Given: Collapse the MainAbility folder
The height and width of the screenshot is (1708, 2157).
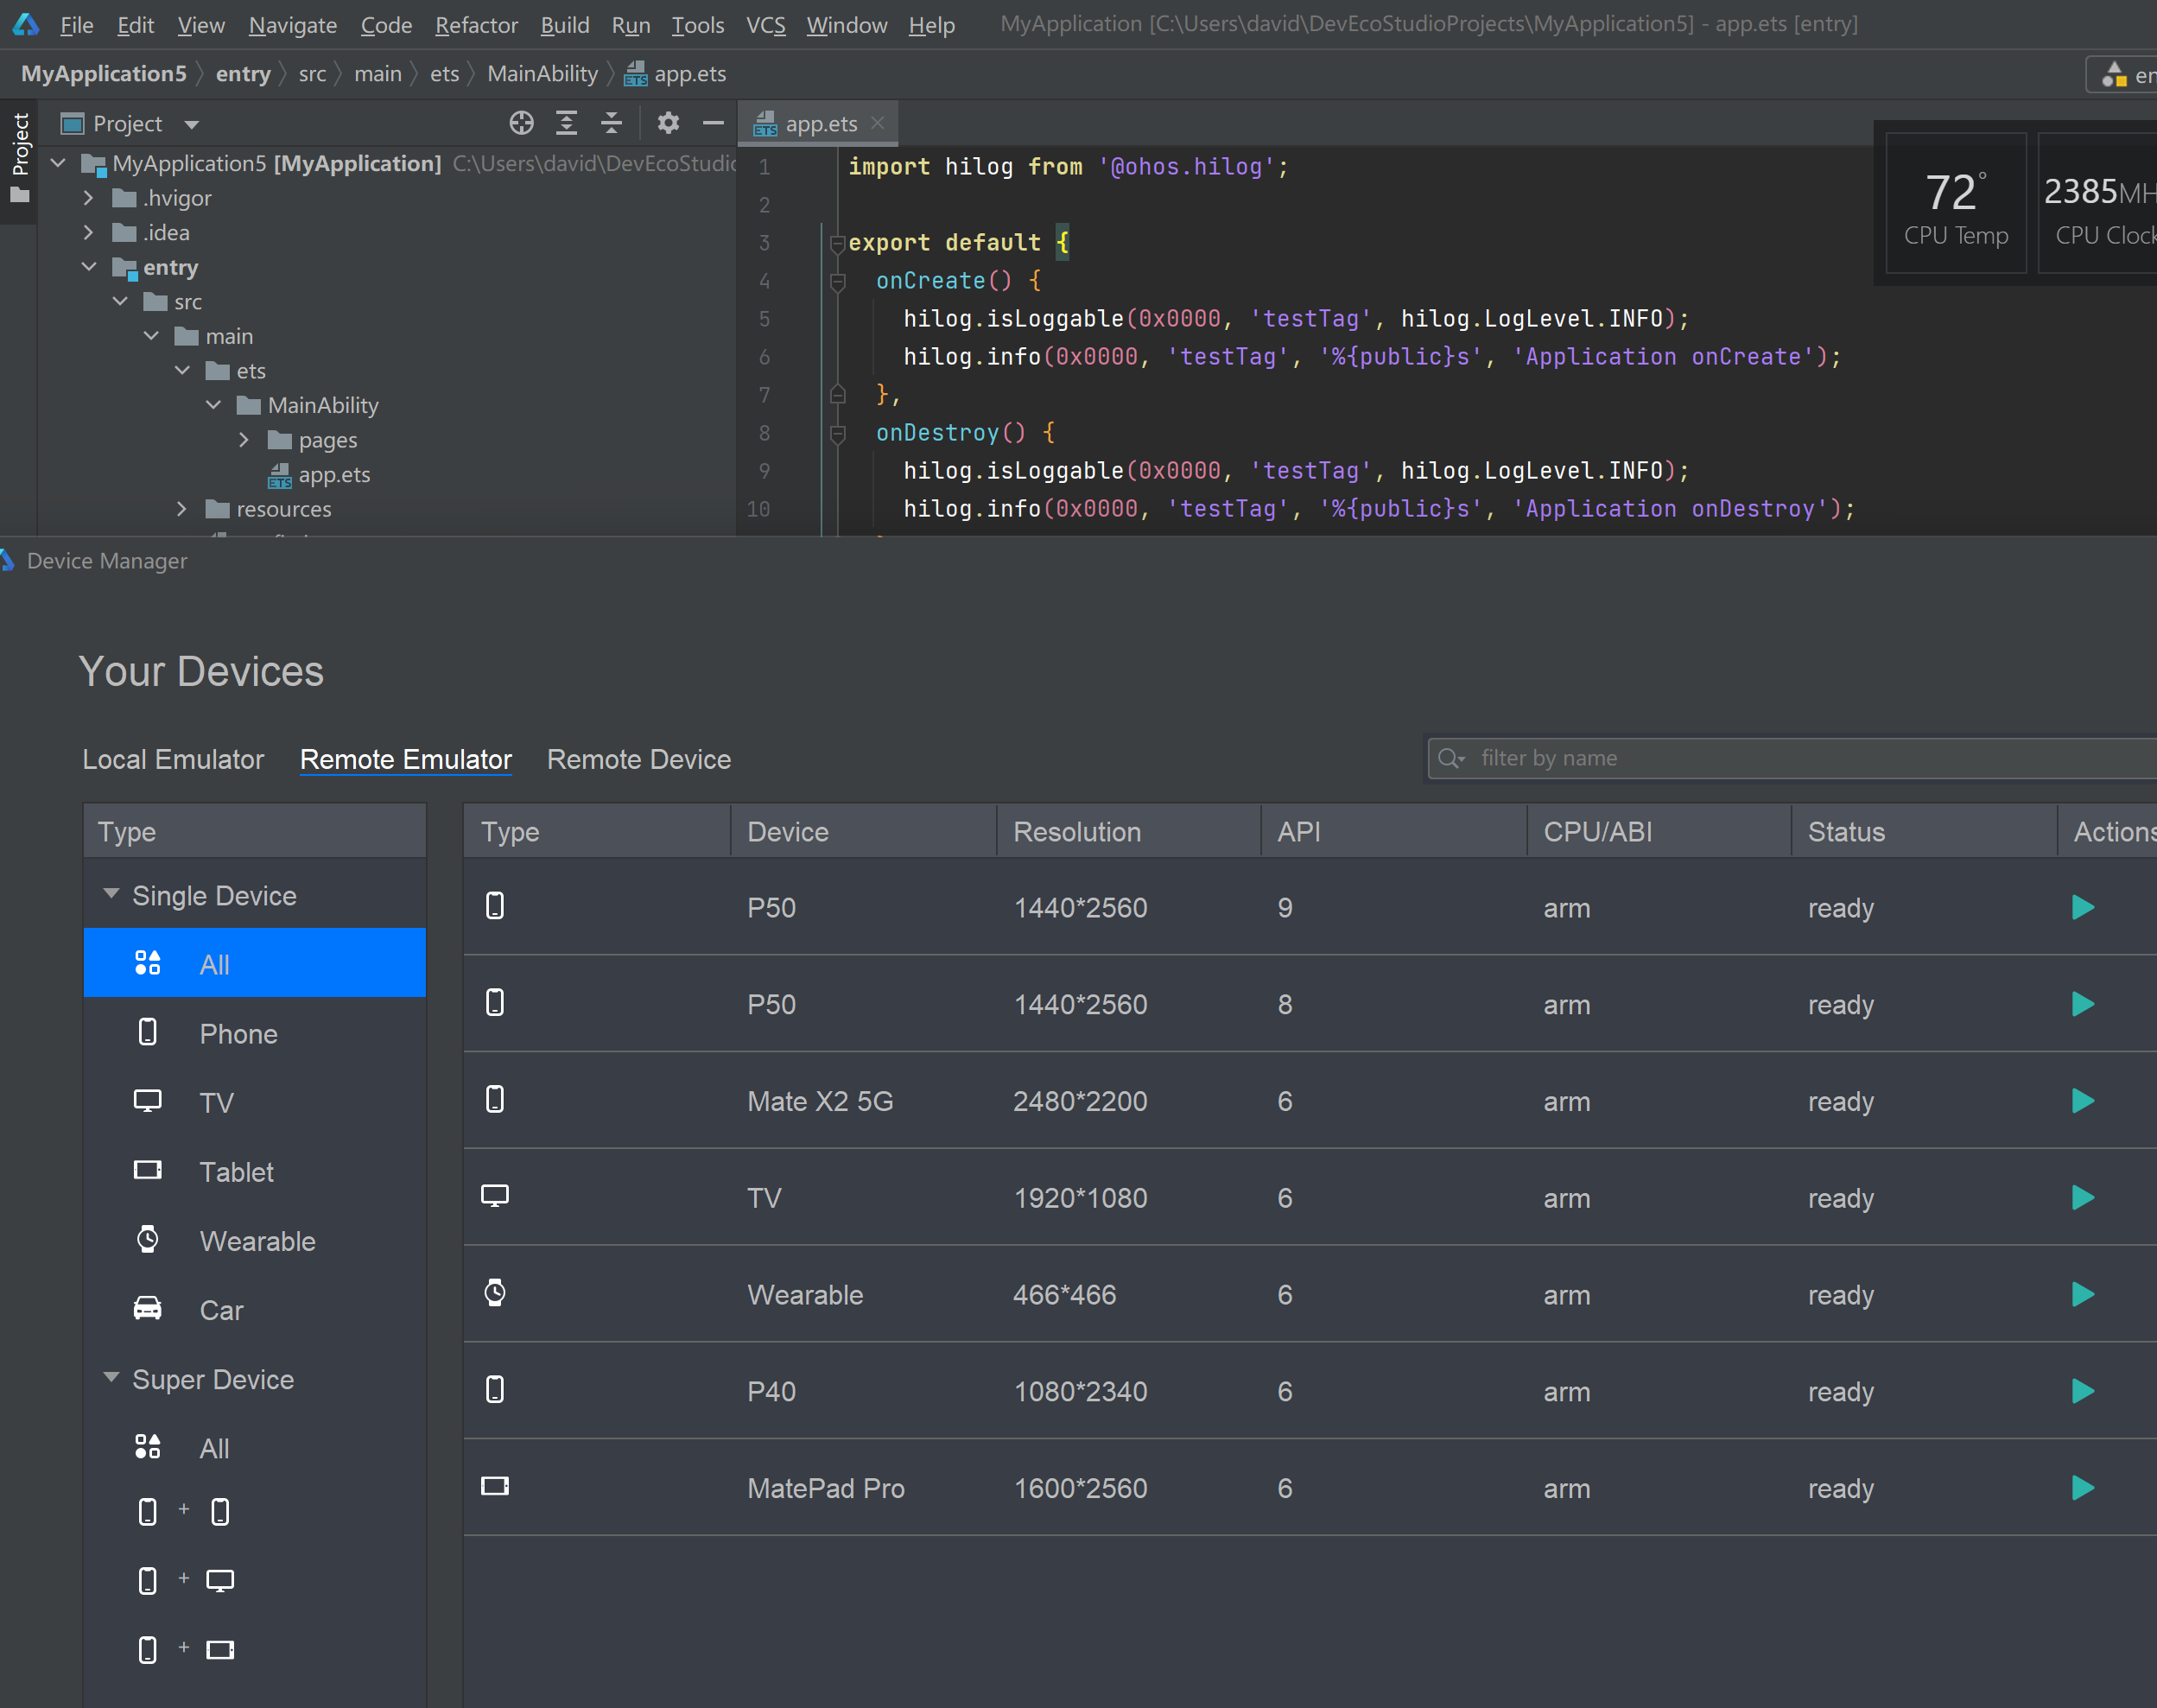Looking at the screenshot, I should (213, 405).
